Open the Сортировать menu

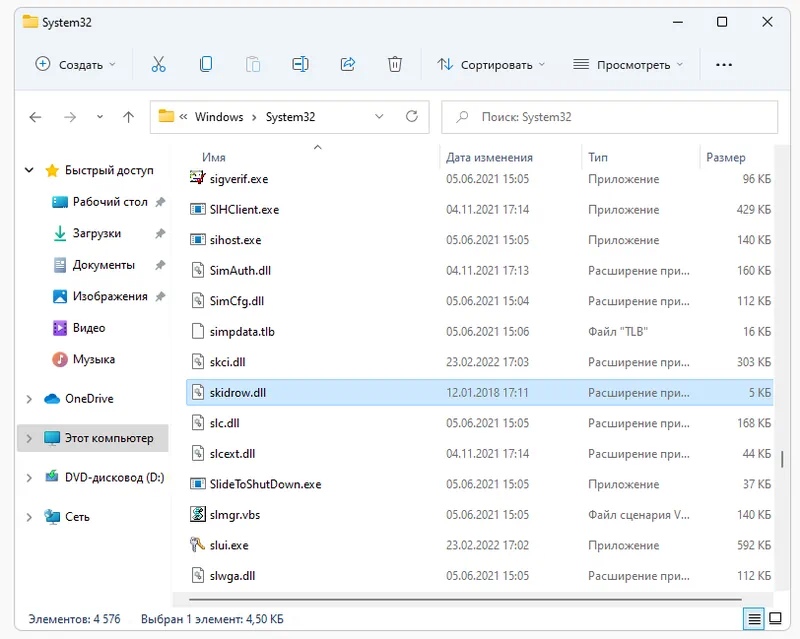point(492,64)
